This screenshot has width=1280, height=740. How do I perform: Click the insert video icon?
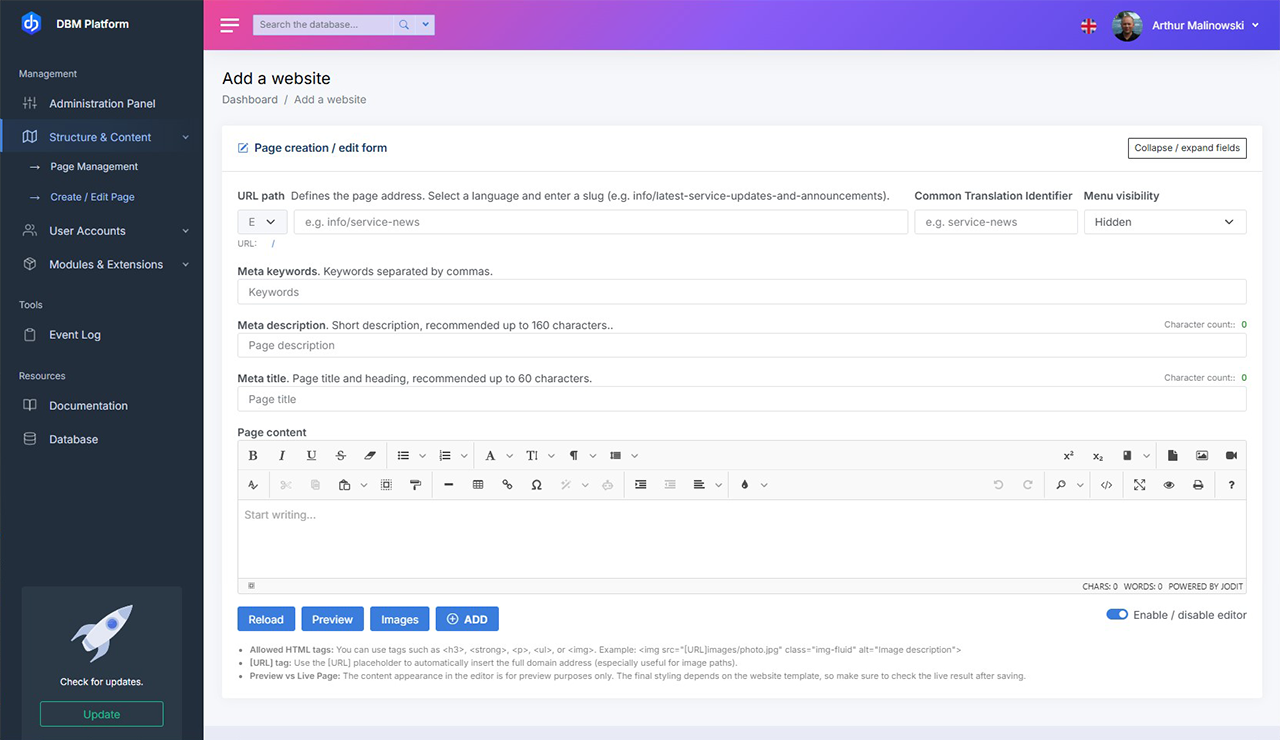pyautogui.click(x=1231, y=455)
